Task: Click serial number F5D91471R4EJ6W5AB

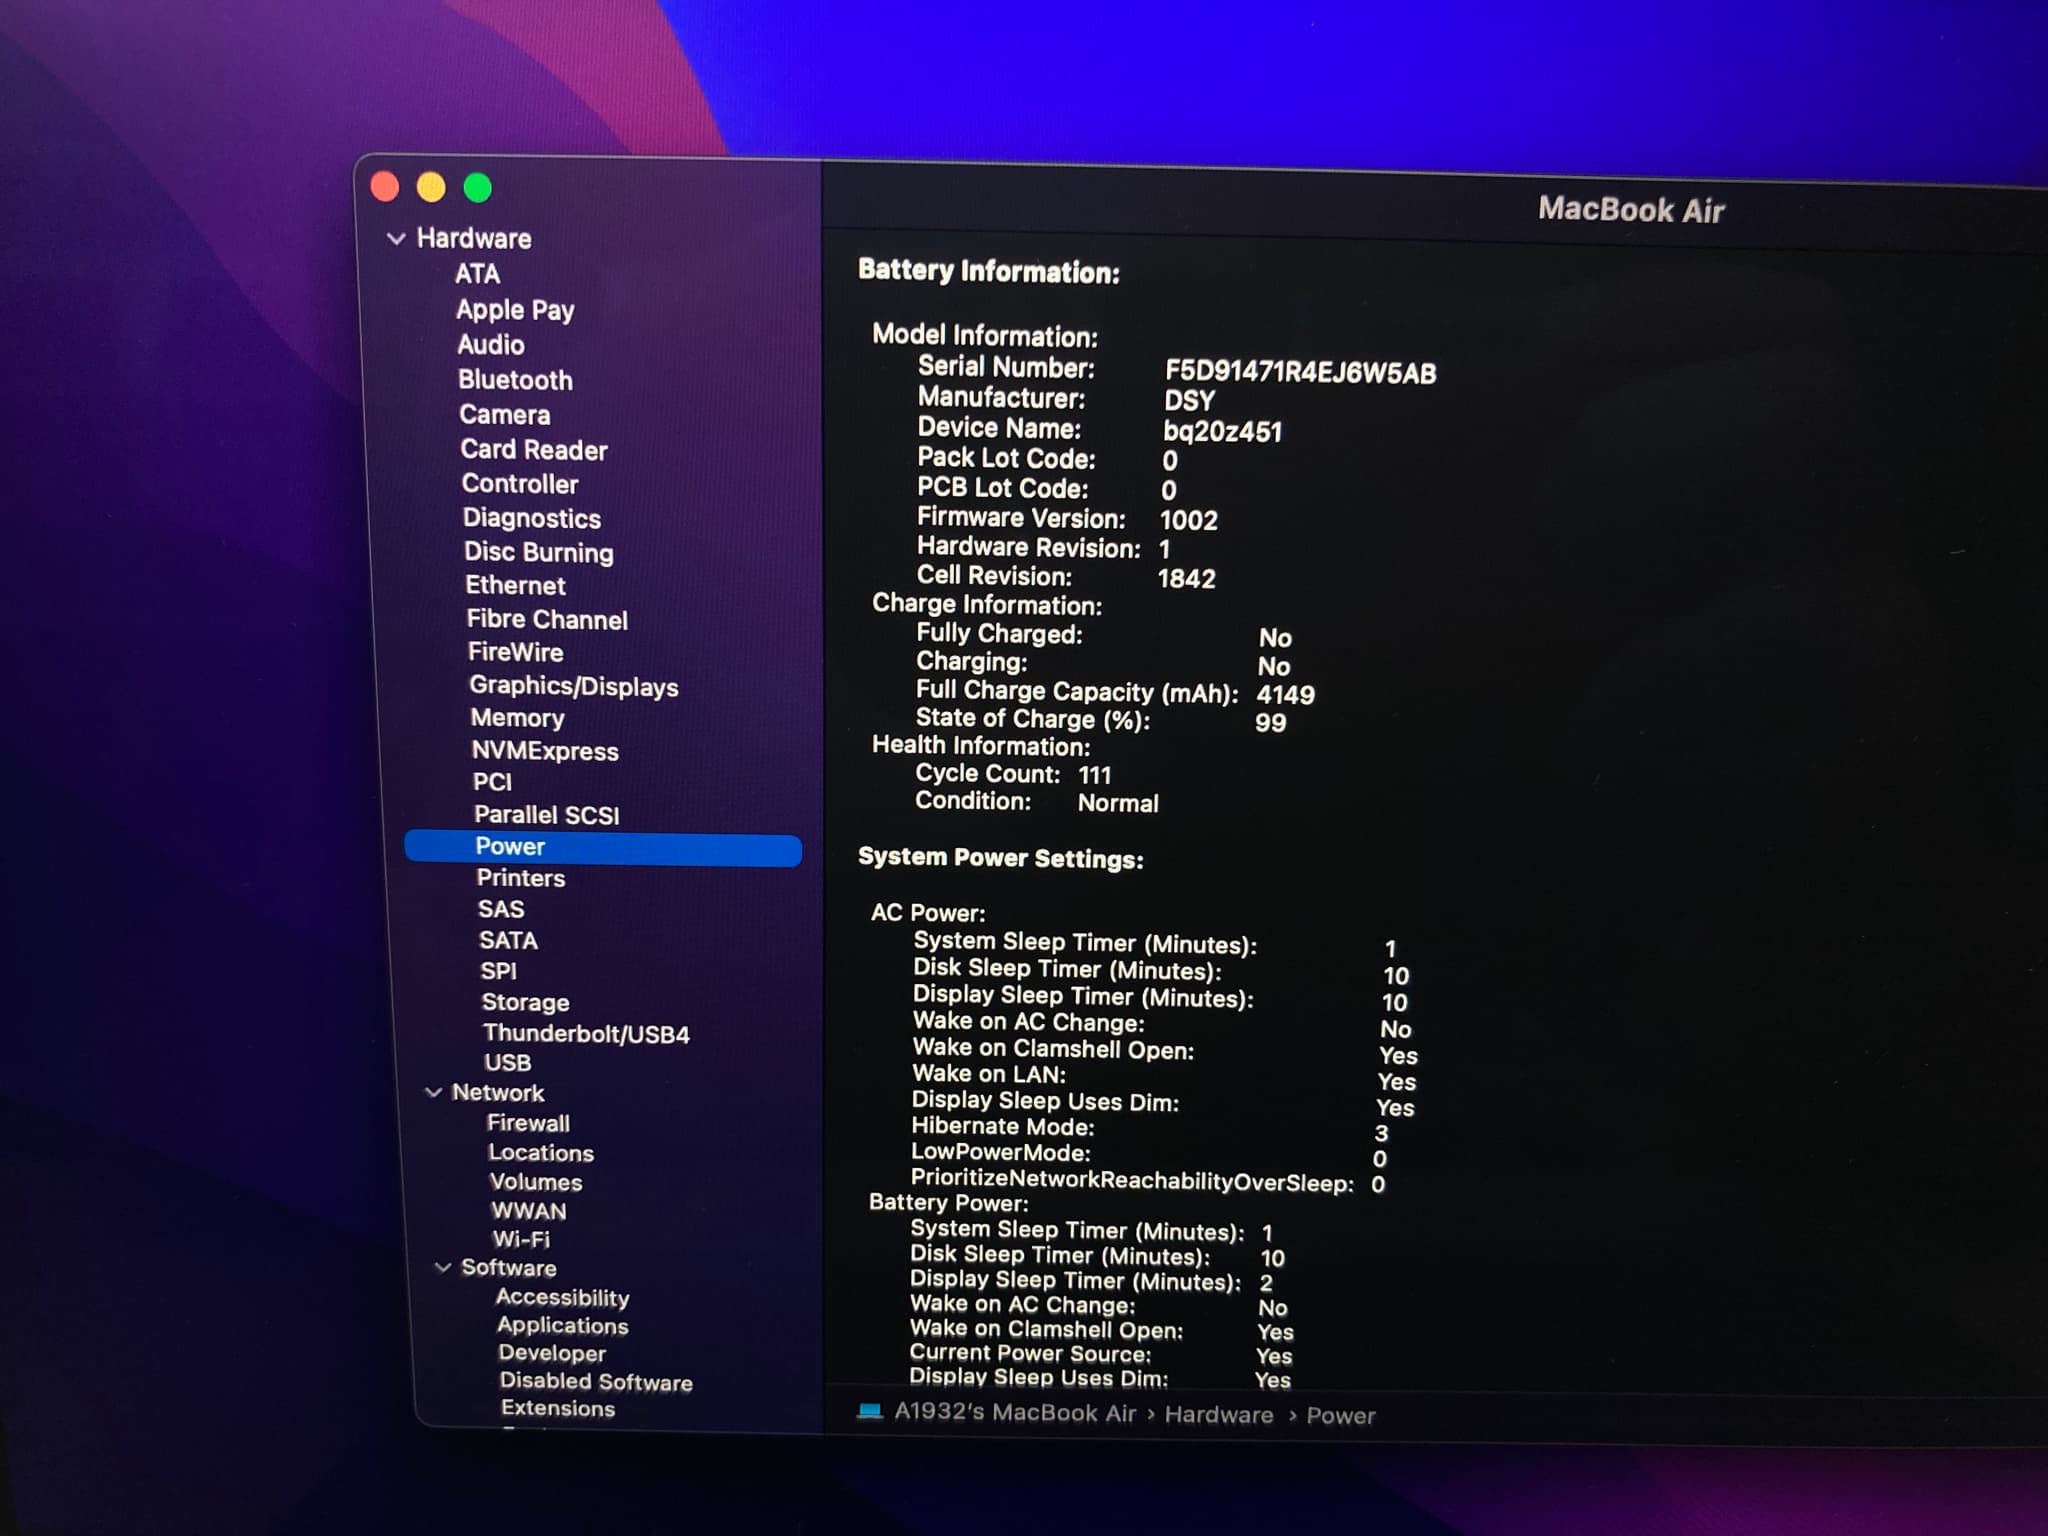Action: [x=1300, y=372]
